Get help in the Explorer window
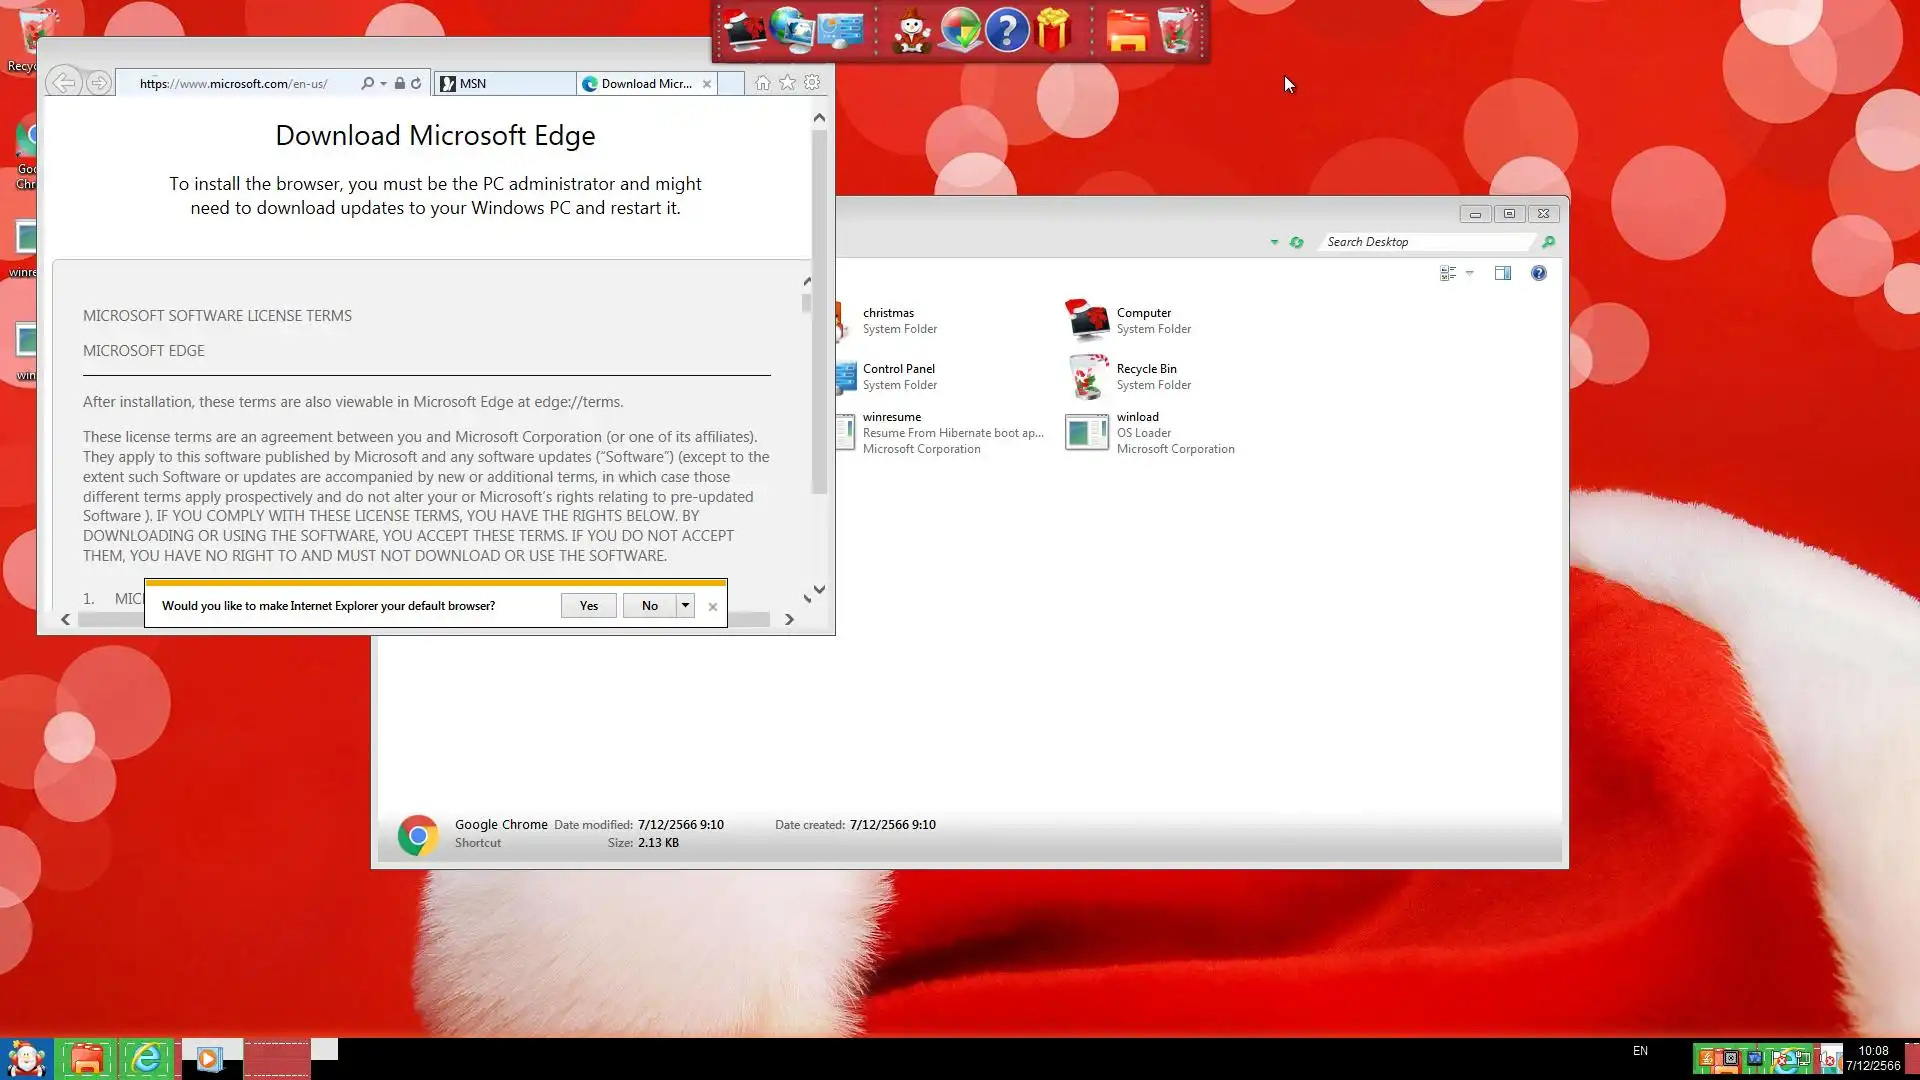The width and height of the screenshot is (1920, 1080). 1538,273
